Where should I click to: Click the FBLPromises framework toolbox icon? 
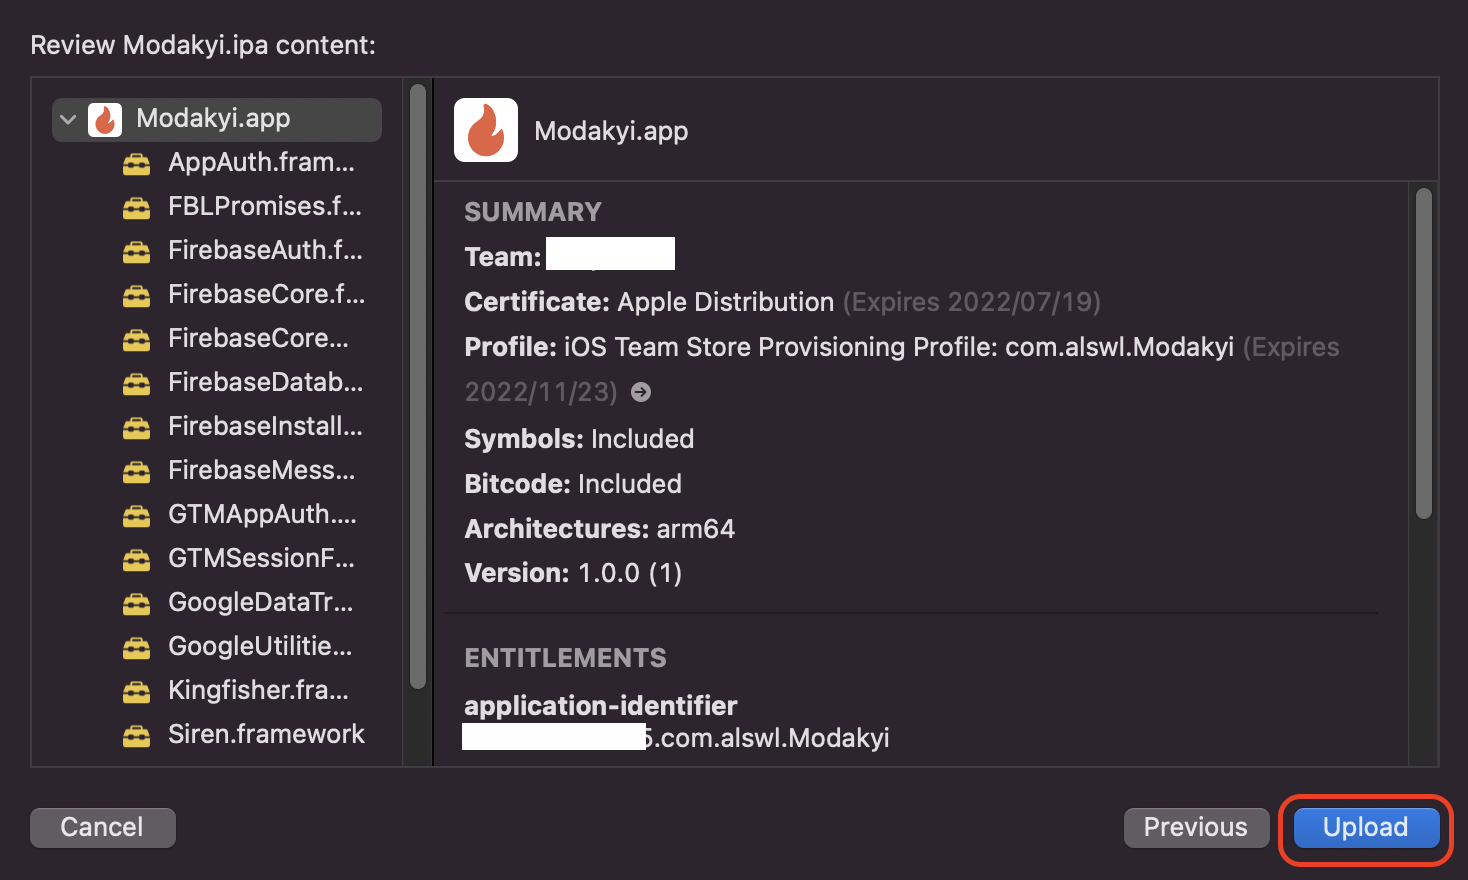click(x=136, y=207)
